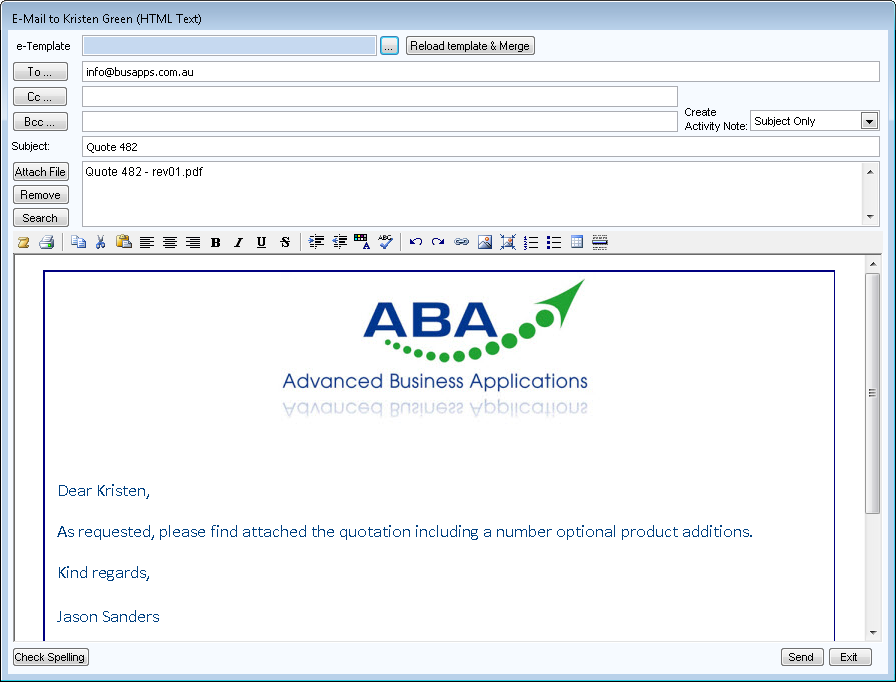Click the Paste clipboard icon
The image size is (896, 682).
[123, 242]
